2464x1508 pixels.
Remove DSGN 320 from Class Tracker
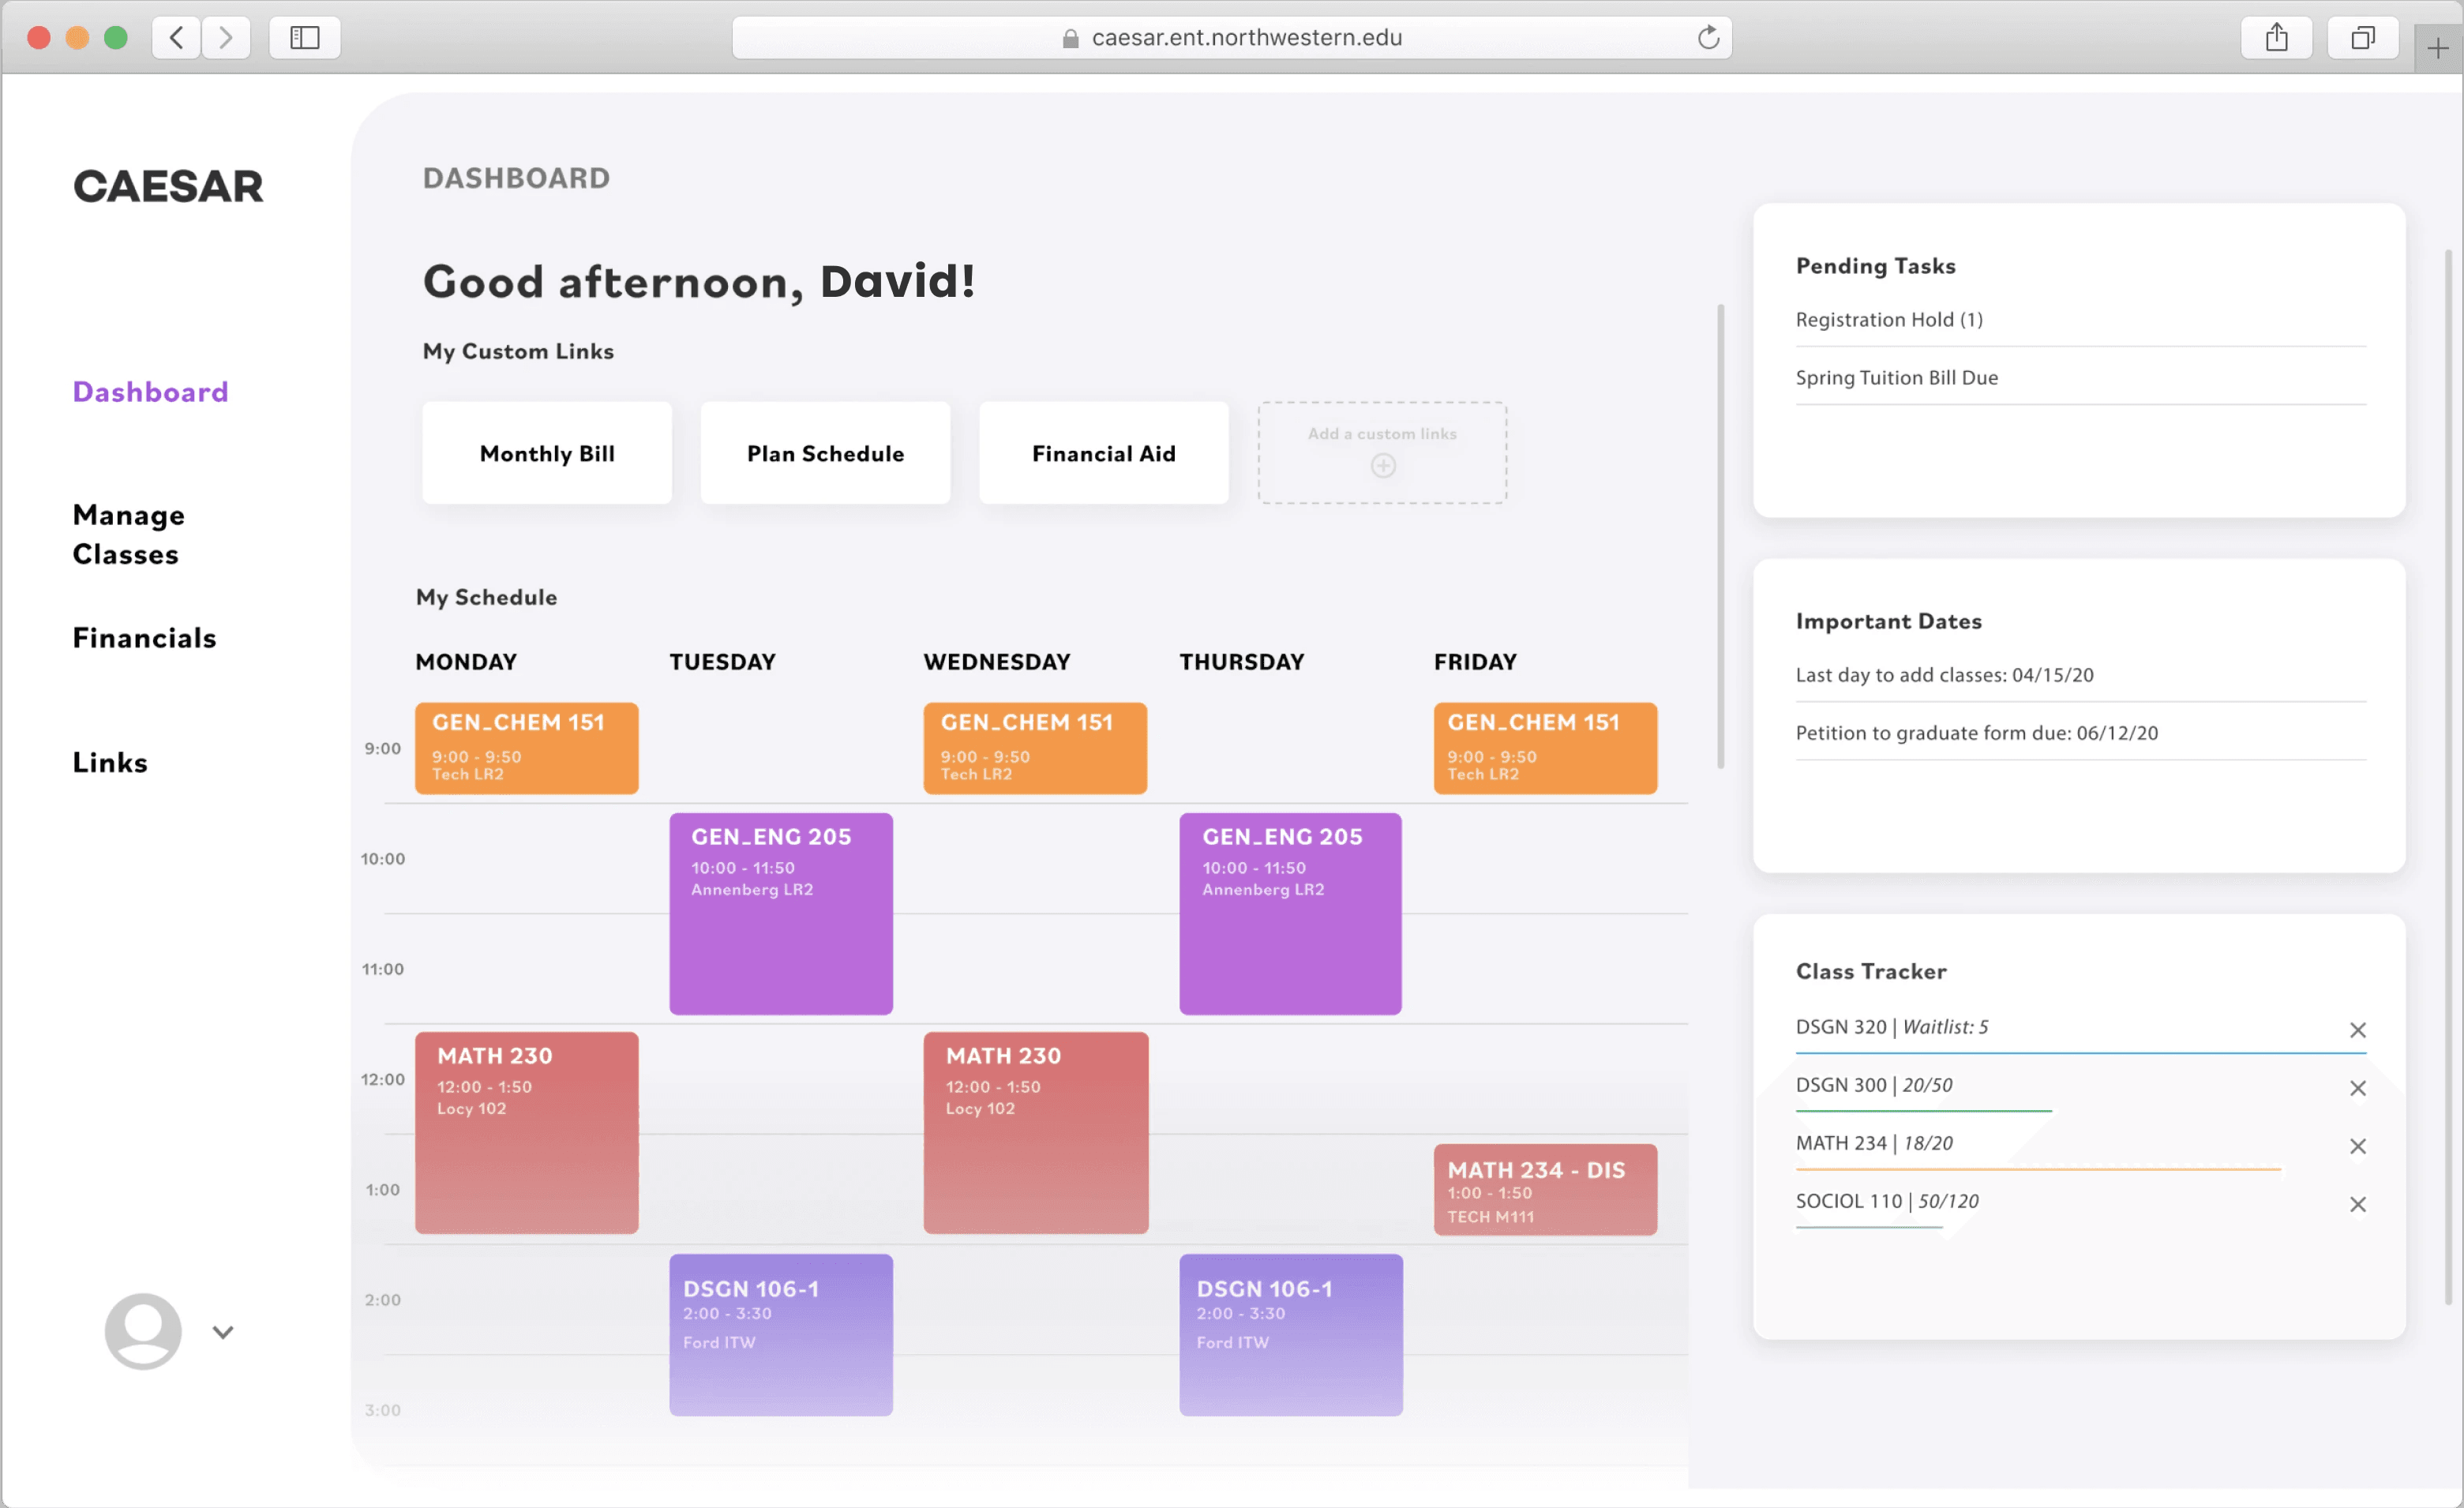(x=2357, y=1030)
